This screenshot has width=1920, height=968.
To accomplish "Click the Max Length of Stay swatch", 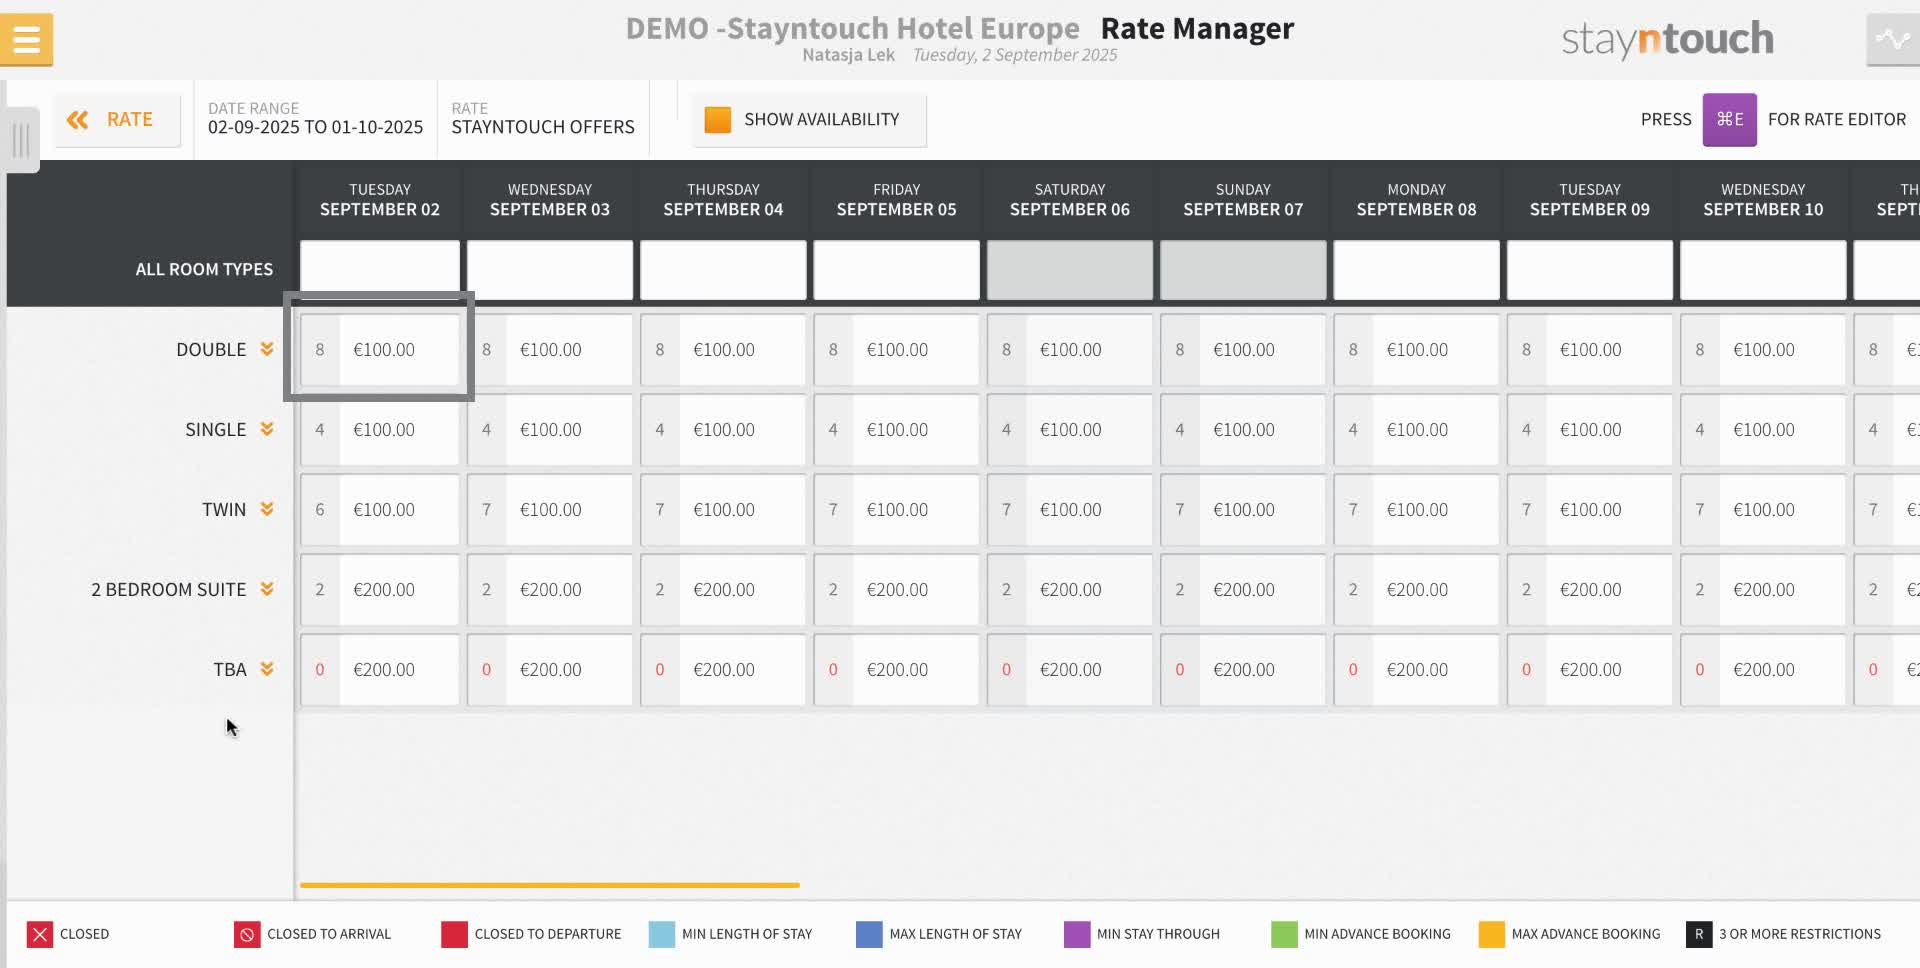I will pos(869,934).
